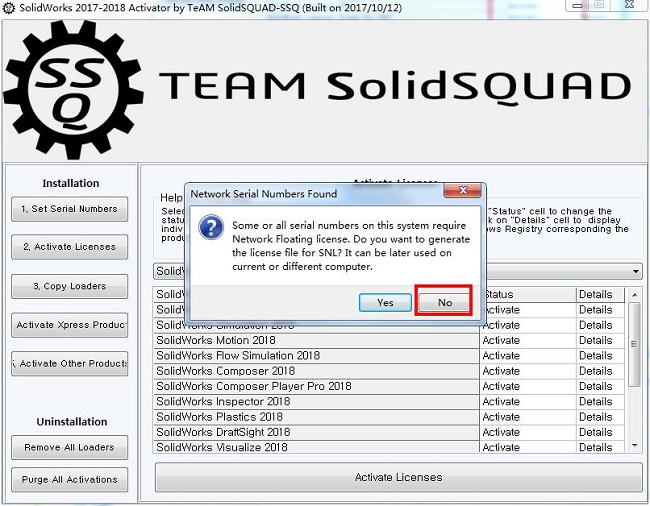Select the SolidWorks Motion 2018 row
The width and height of the screenshot is (650, 506).
tap(316, 341)
